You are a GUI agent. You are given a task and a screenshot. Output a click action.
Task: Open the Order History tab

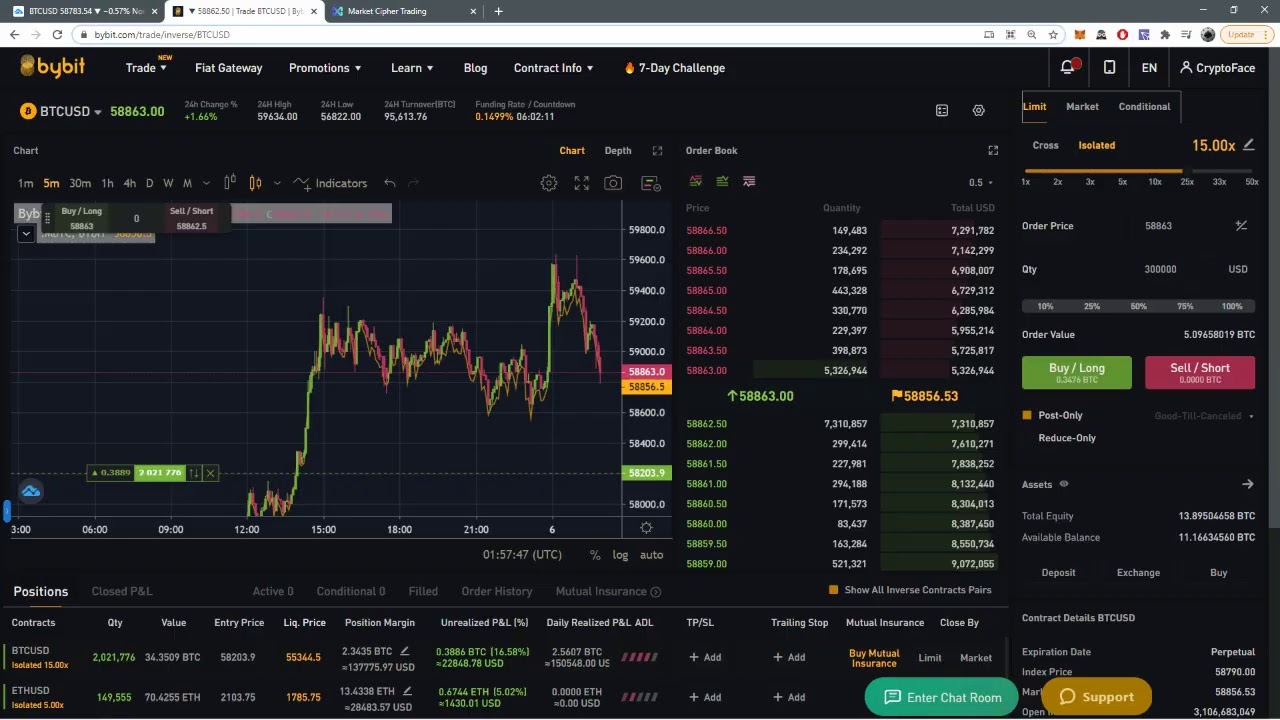pos(497,591)
